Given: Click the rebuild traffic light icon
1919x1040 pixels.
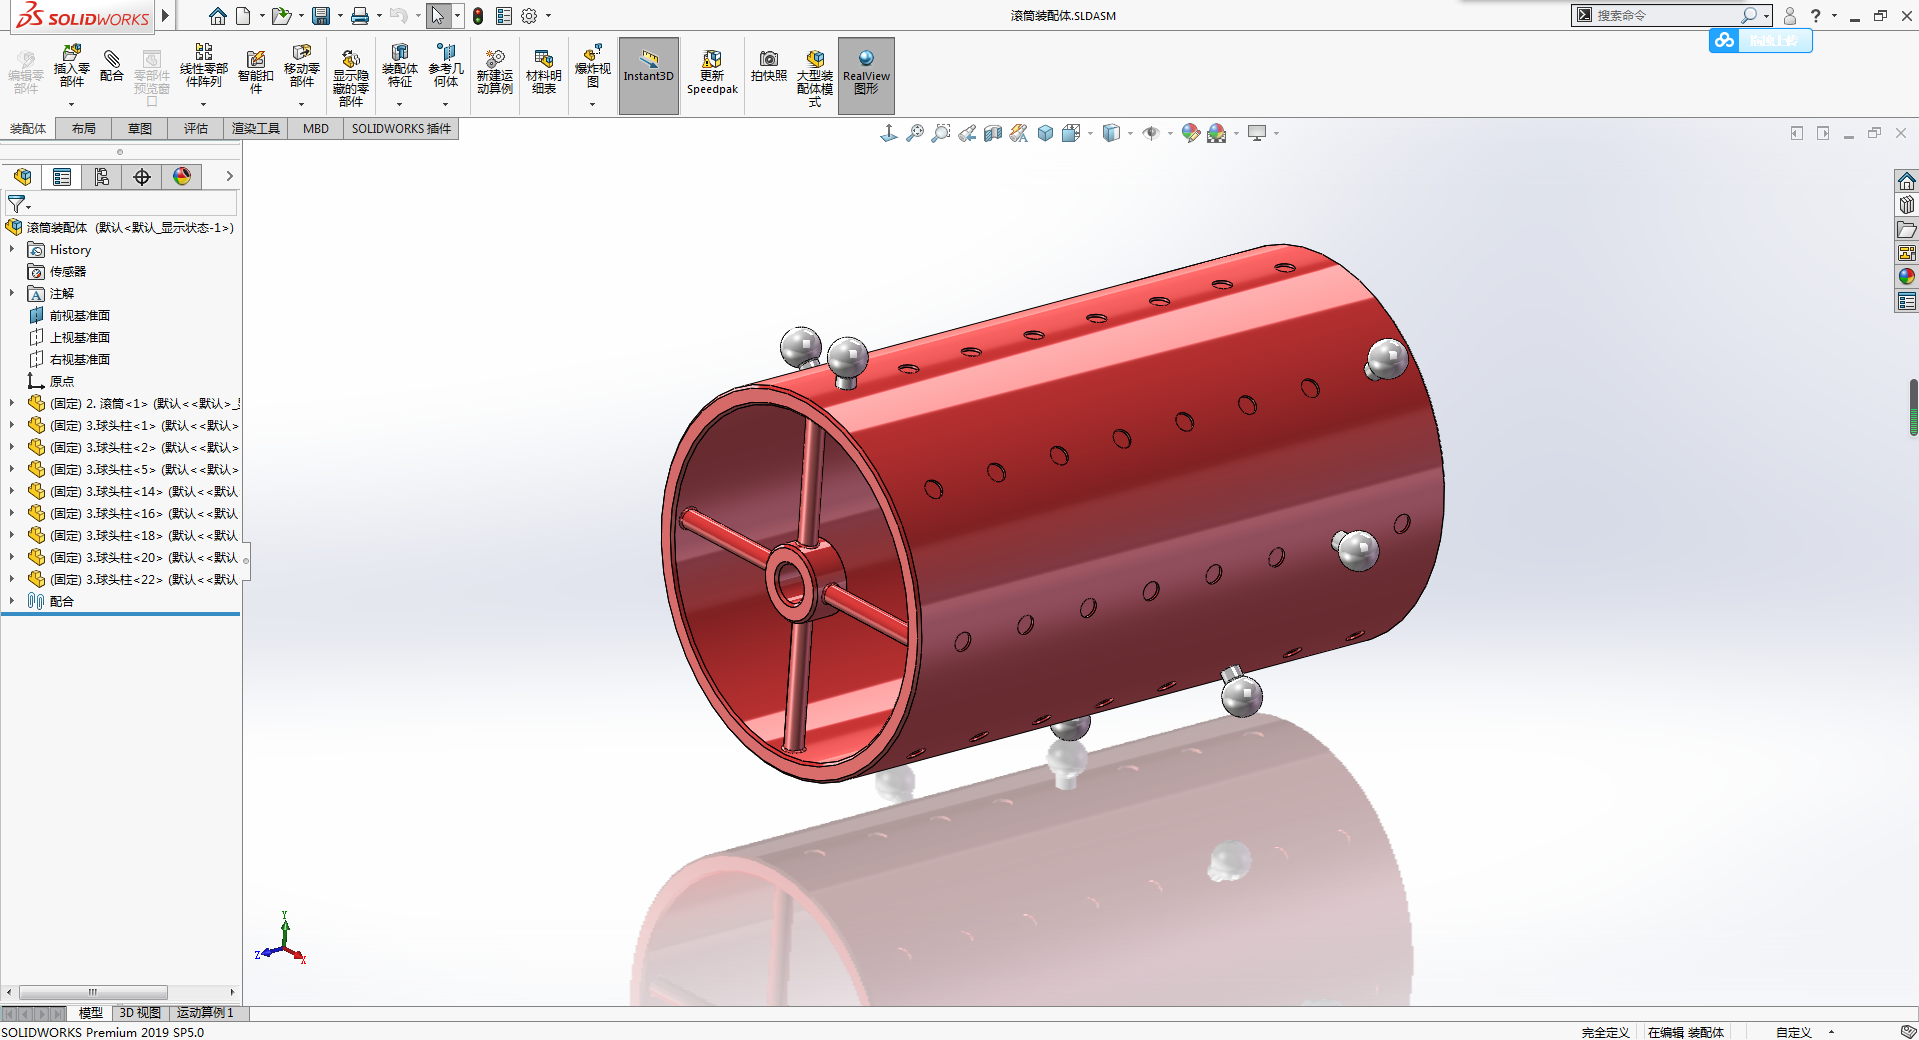Looking at the screenshot, I should [478, 16].
